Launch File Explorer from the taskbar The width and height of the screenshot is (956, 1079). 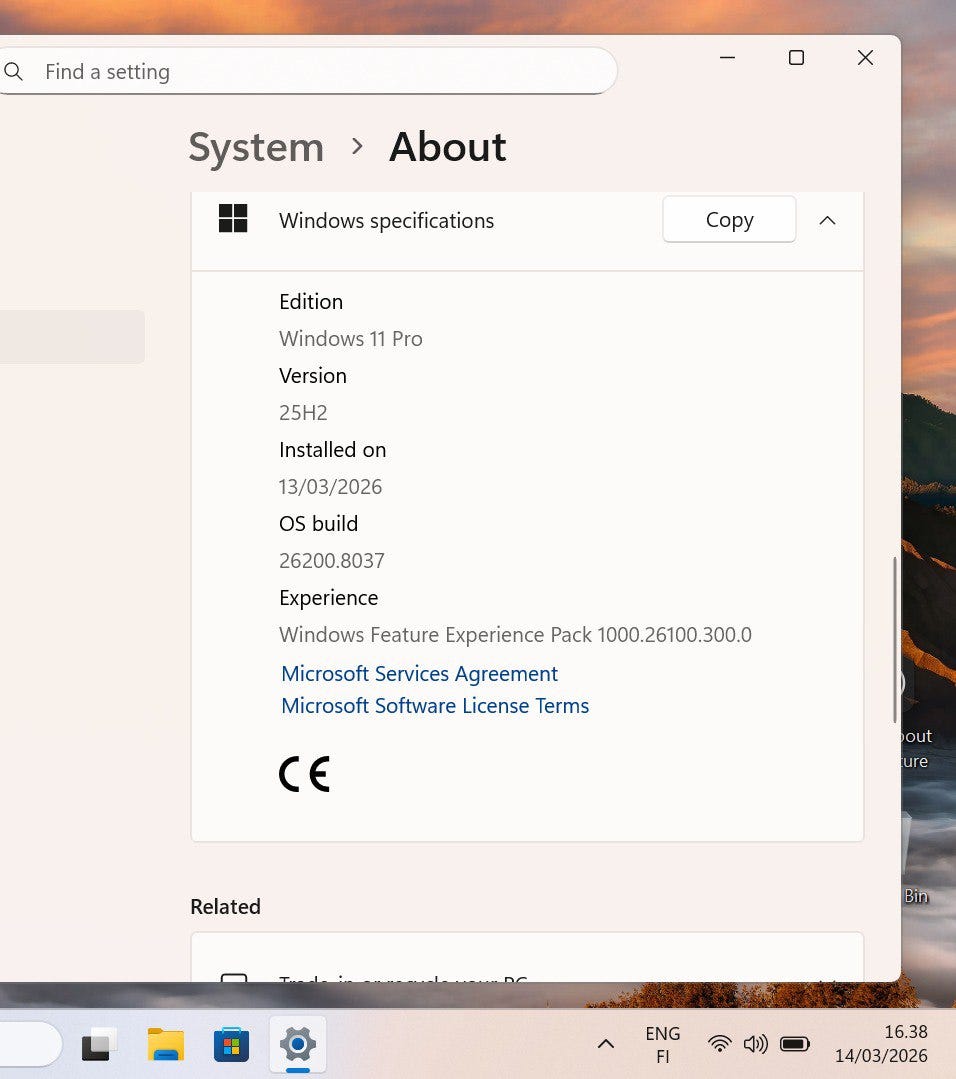point(166,1045)
